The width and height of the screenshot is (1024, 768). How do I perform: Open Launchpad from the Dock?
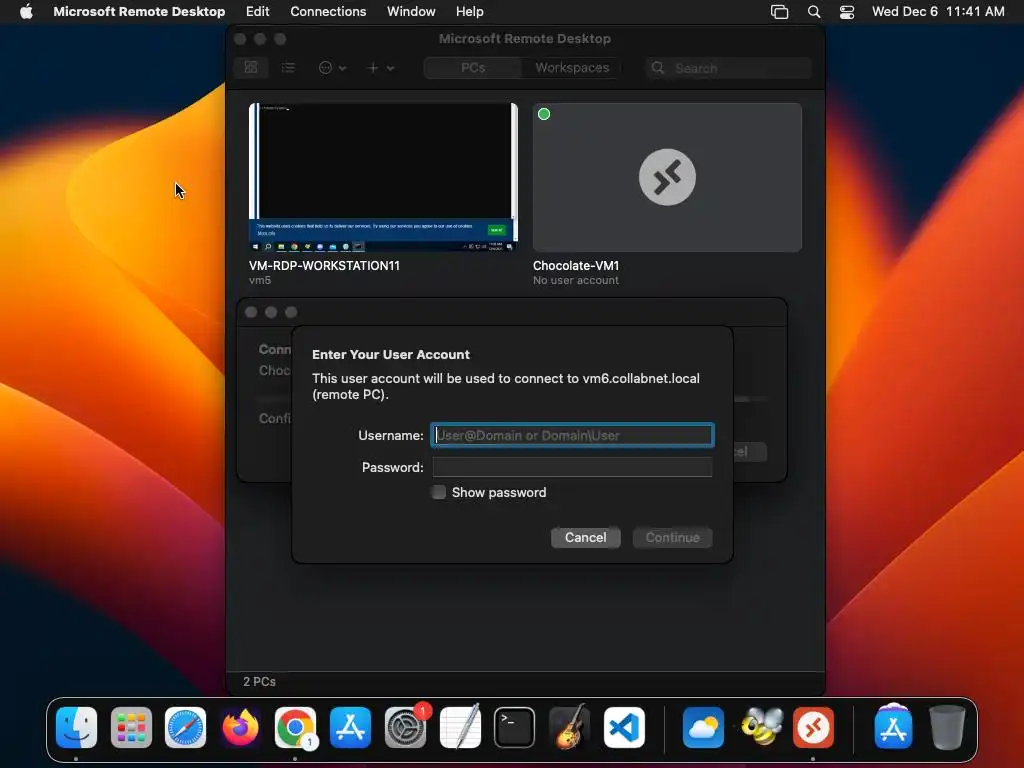click(131, 728)
